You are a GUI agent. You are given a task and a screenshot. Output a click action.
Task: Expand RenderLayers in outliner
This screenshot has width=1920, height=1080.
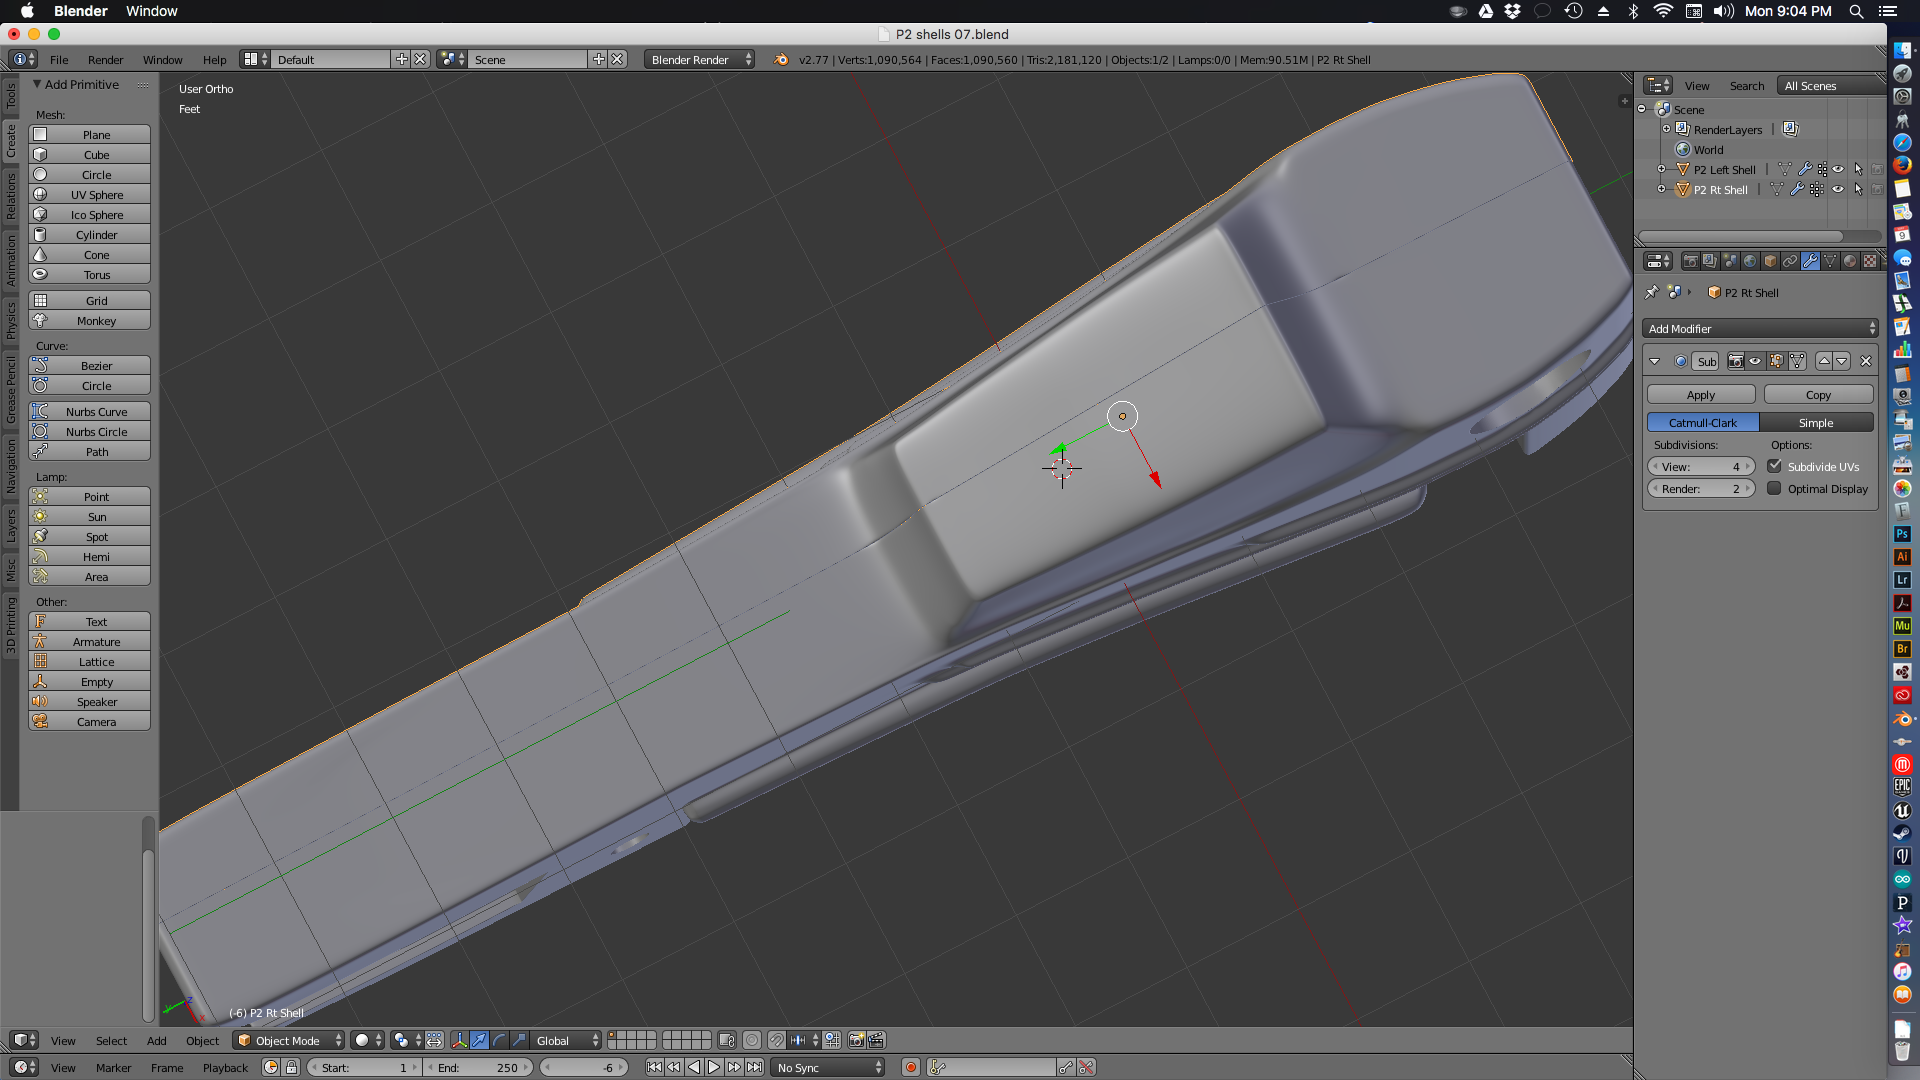pos(1666,129)
